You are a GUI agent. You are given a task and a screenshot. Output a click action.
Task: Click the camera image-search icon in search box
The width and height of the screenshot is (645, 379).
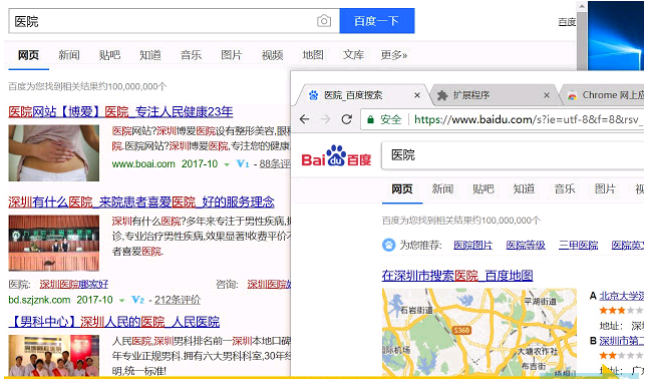[324, 21]
